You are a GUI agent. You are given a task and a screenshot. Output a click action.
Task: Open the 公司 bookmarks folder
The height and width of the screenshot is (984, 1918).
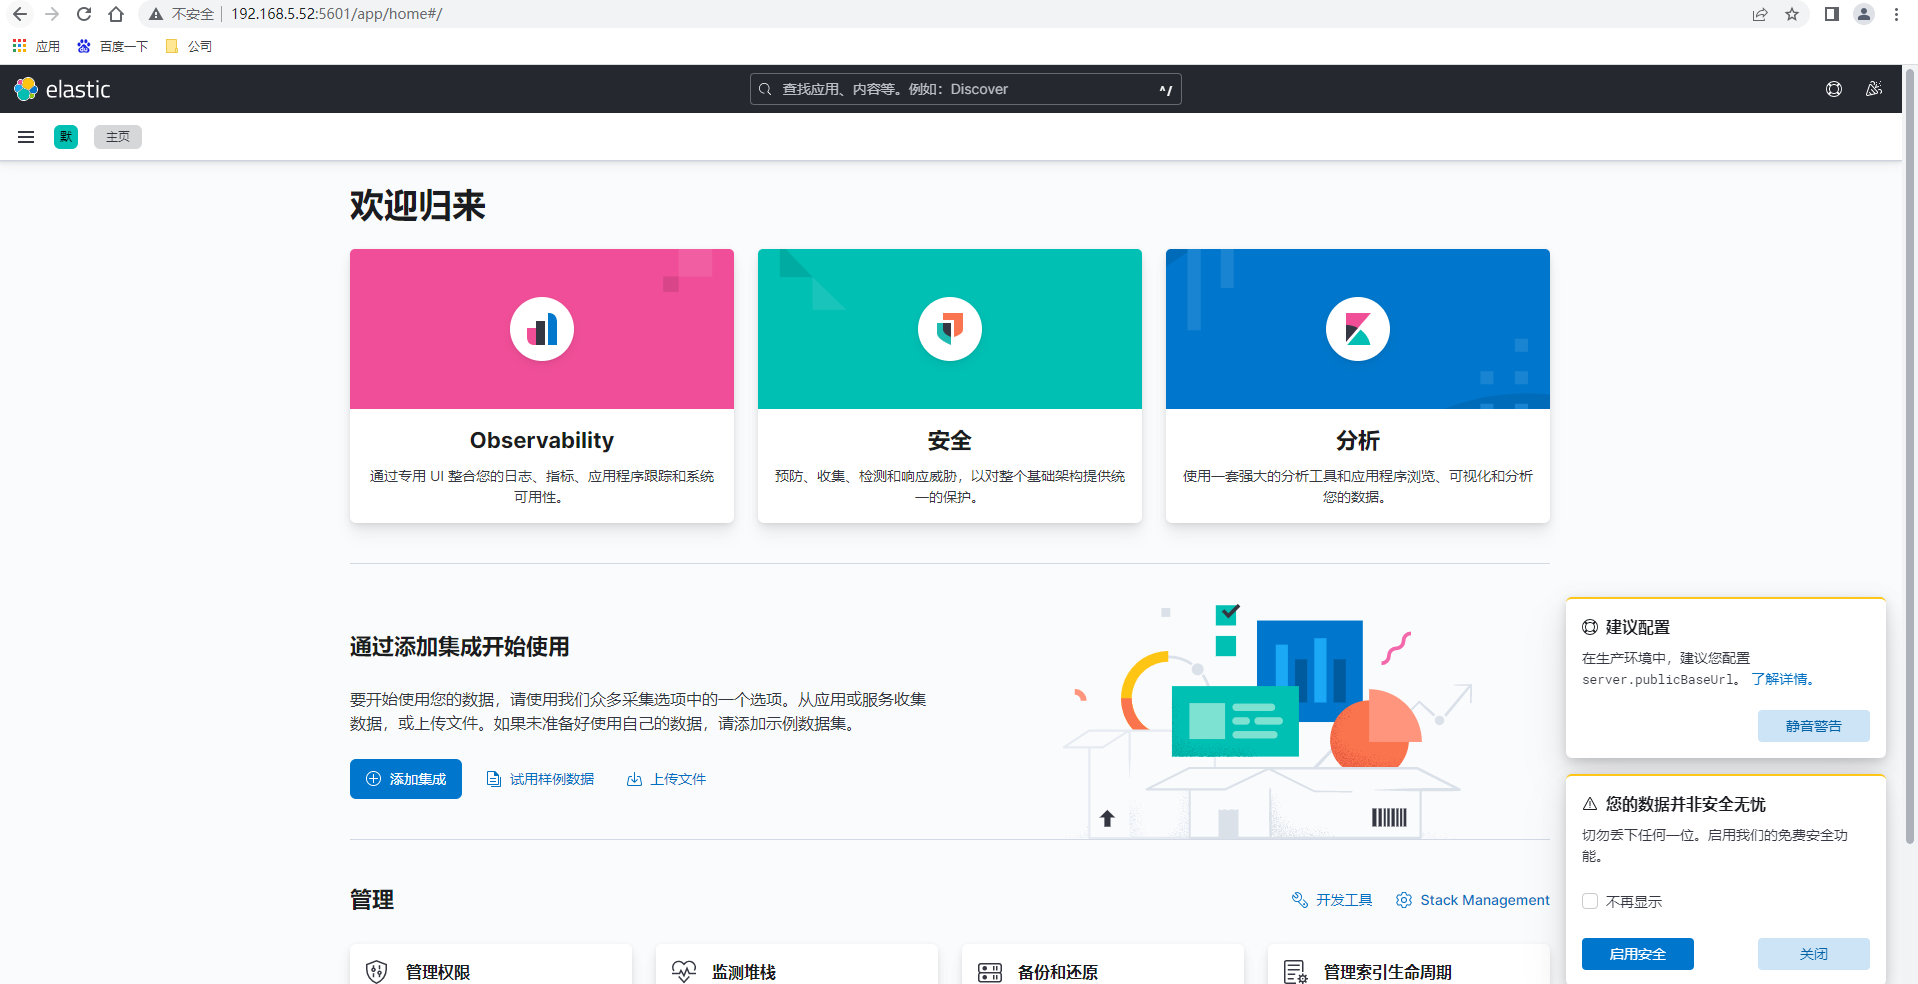(189, 46)
